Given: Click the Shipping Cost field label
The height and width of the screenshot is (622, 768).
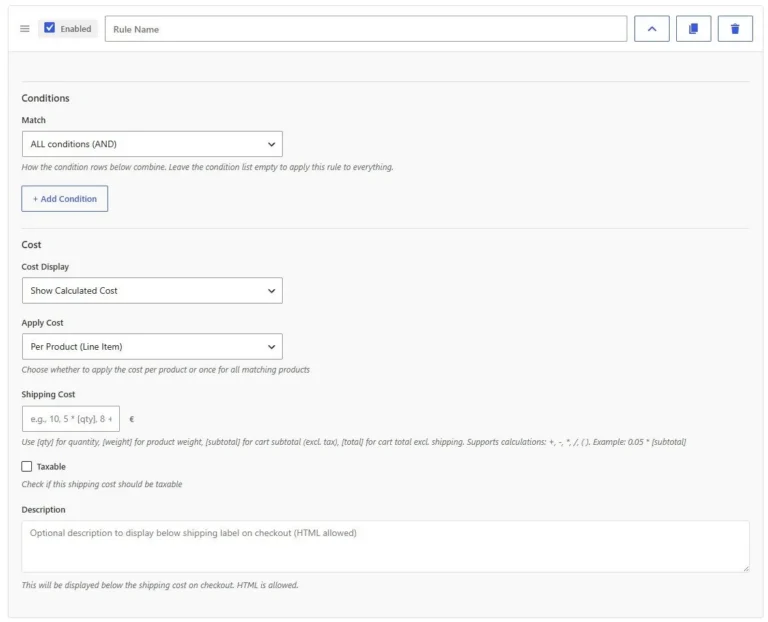Looking at the screenshot, I should 48,394.
